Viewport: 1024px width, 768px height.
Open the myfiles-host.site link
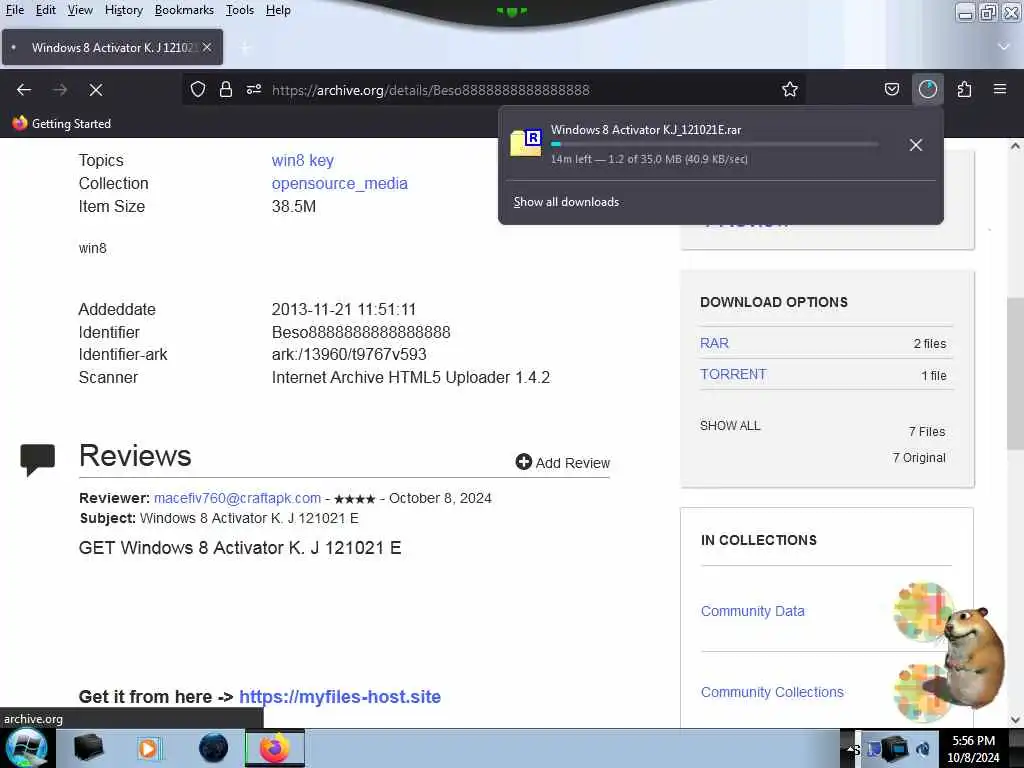pyautogui.click(x=340, y=697)
